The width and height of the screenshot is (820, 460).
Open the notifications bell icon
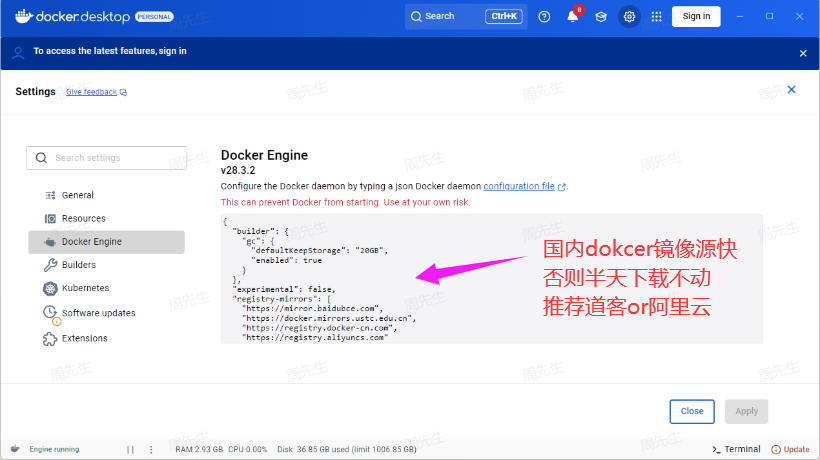(573, 17)
